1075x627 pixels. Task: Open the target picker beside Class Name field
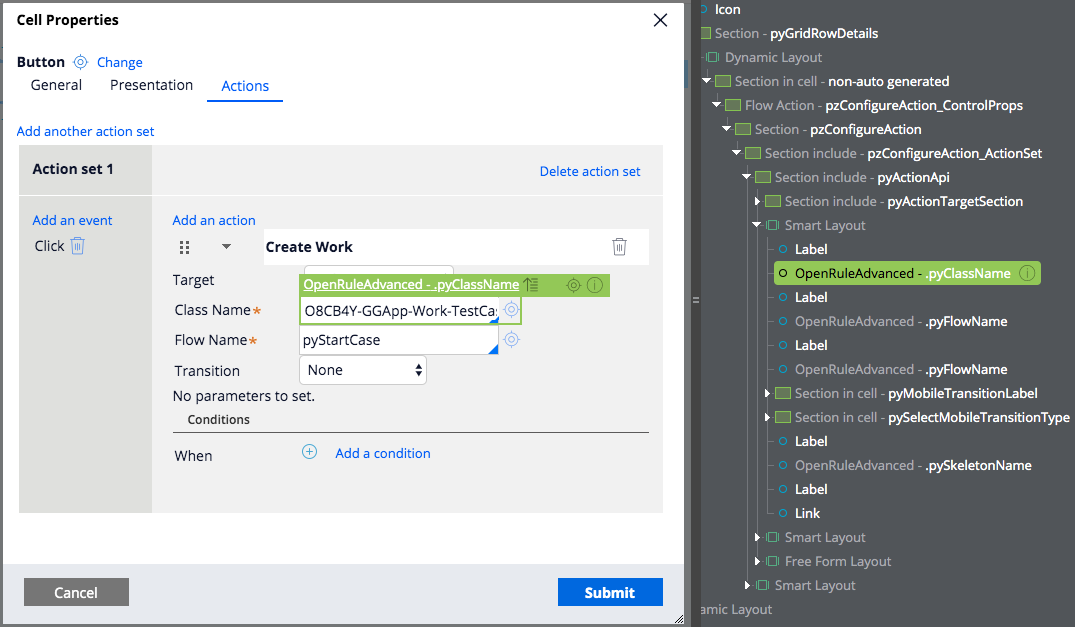click(x=511, y=310)
